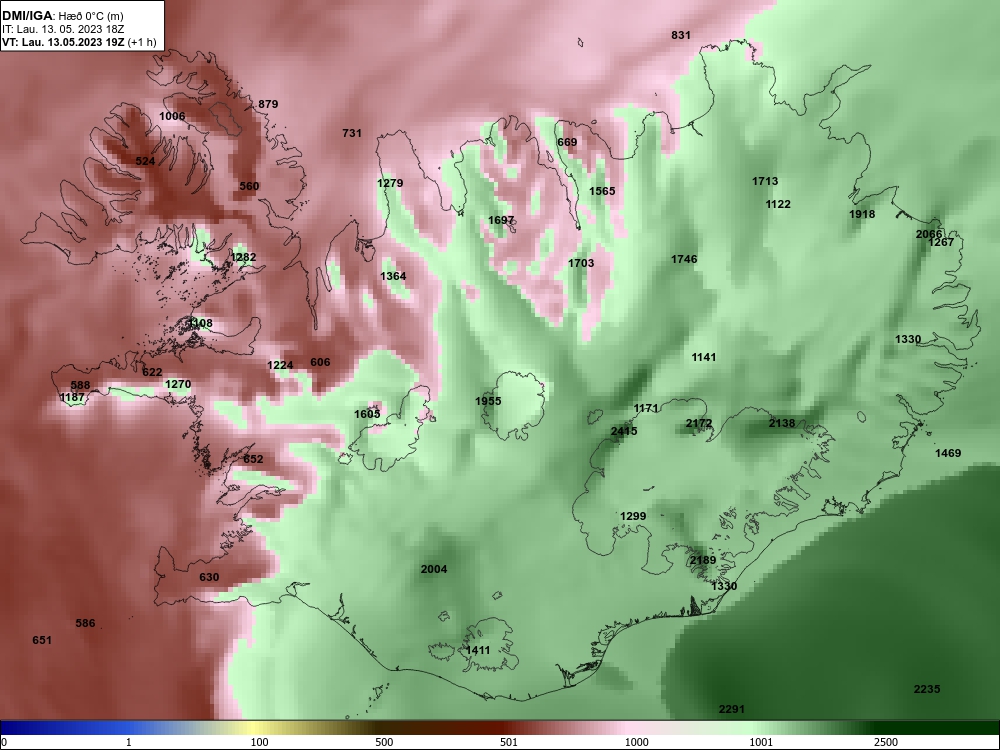Click the 731 offshore value

(x=352, y=133)
